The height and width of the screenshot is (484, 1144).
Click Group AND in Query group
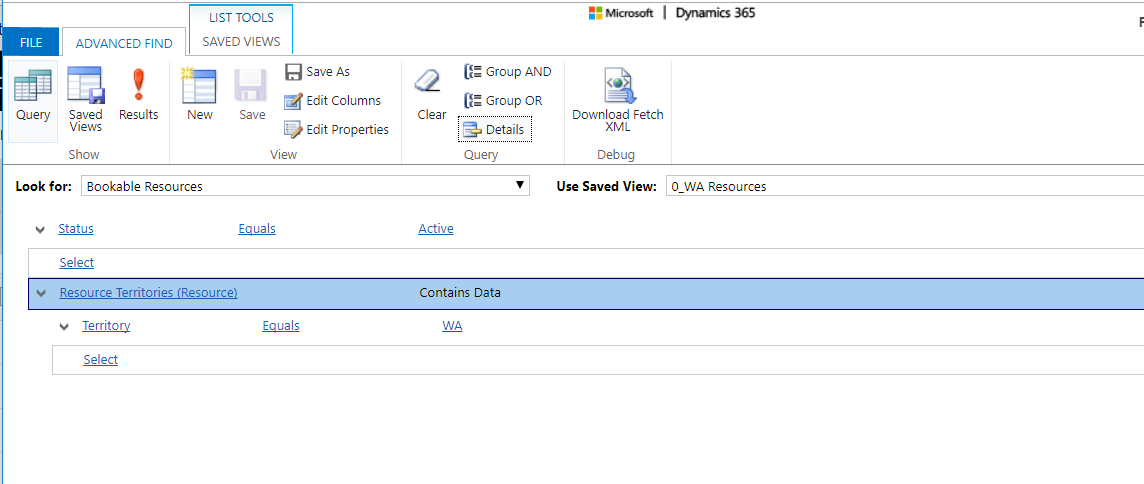pyautogui.click(x=507, y=72)
